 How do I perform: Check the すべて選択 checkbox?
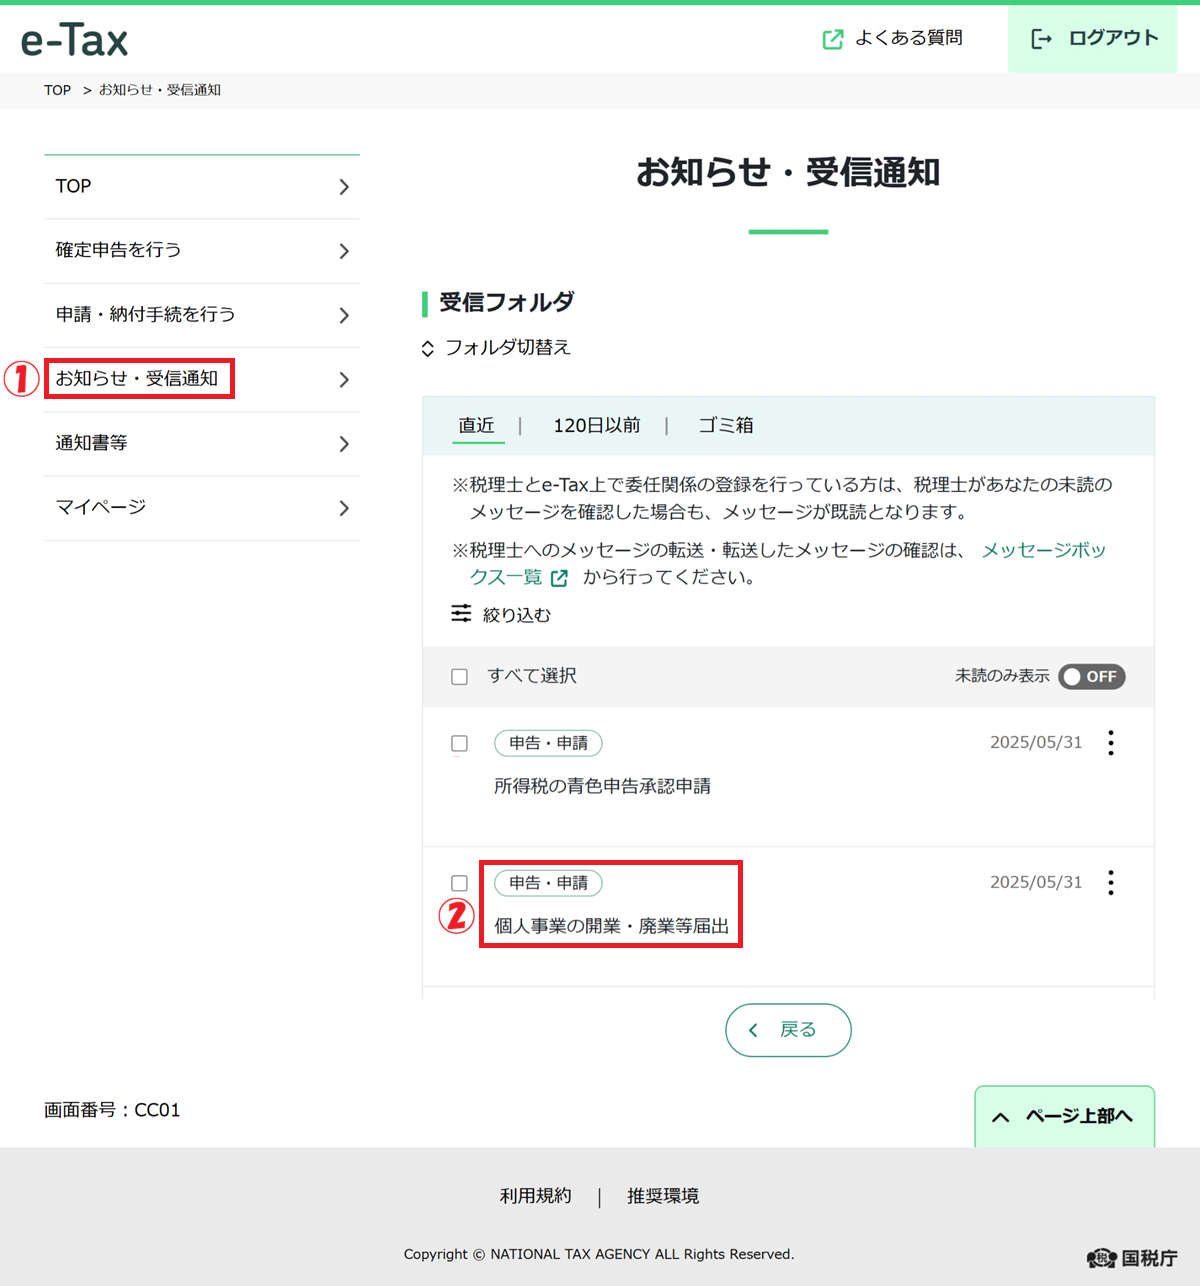(x=460, y=677)
